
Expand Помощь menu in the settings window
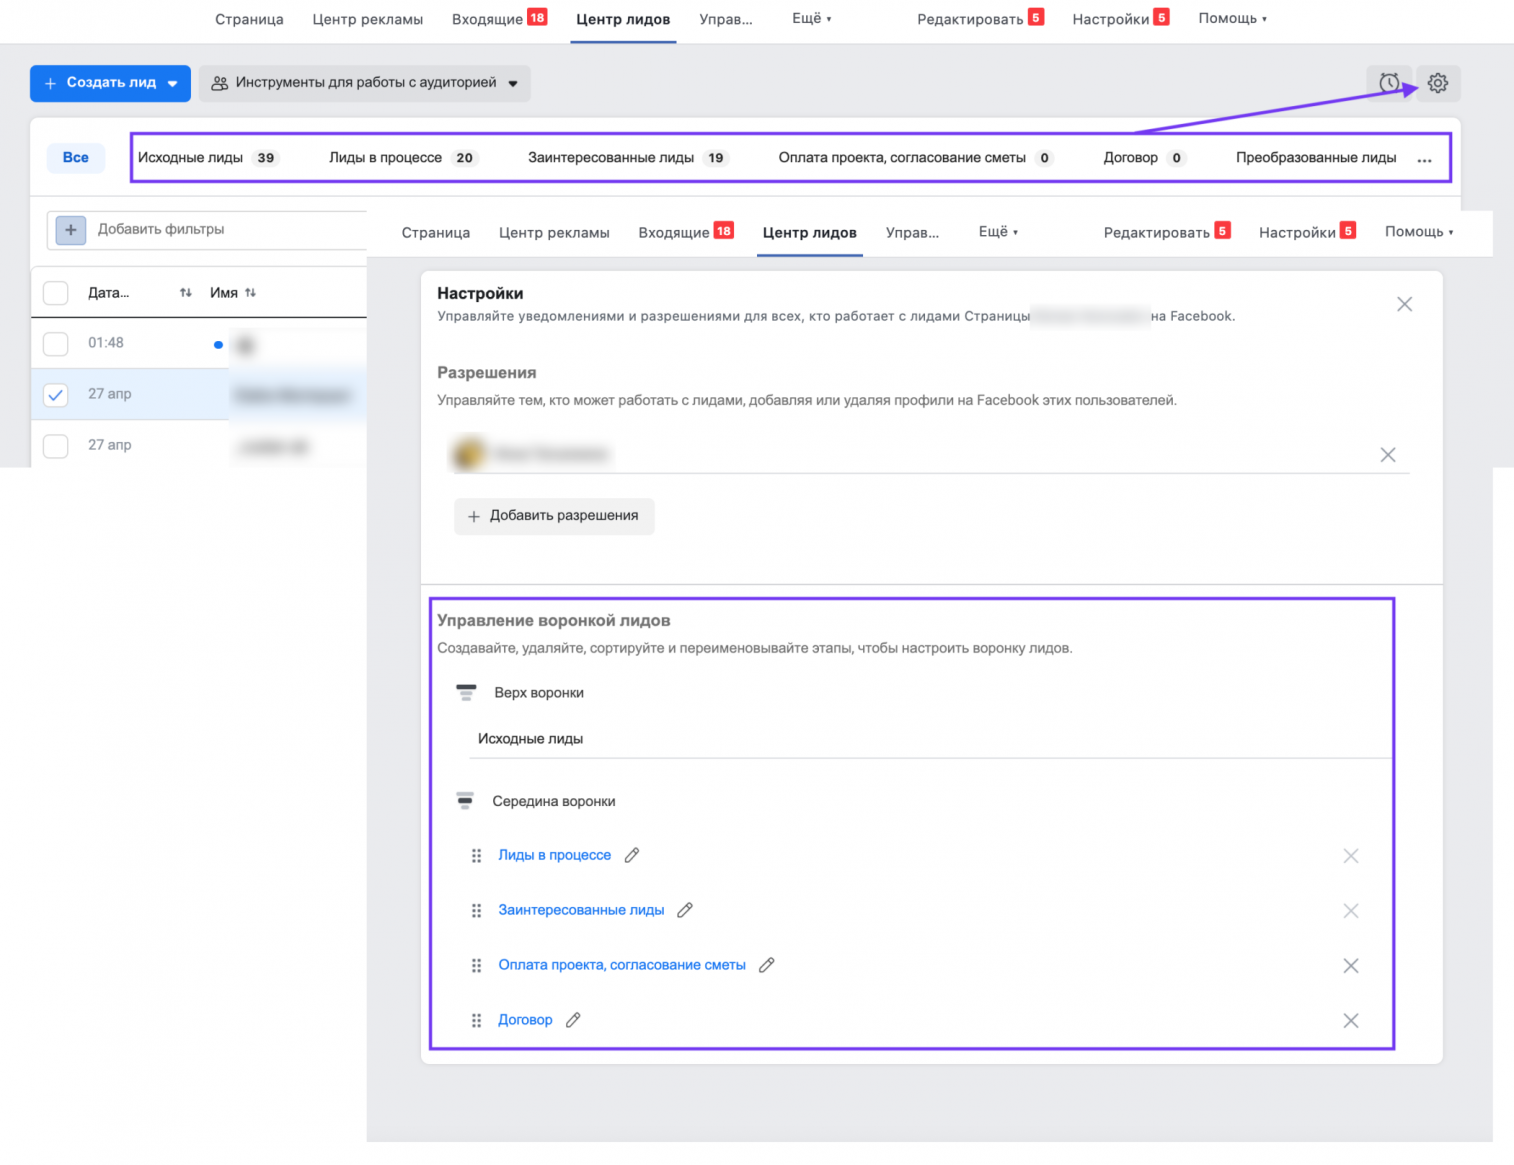(x=1419, y=231)
